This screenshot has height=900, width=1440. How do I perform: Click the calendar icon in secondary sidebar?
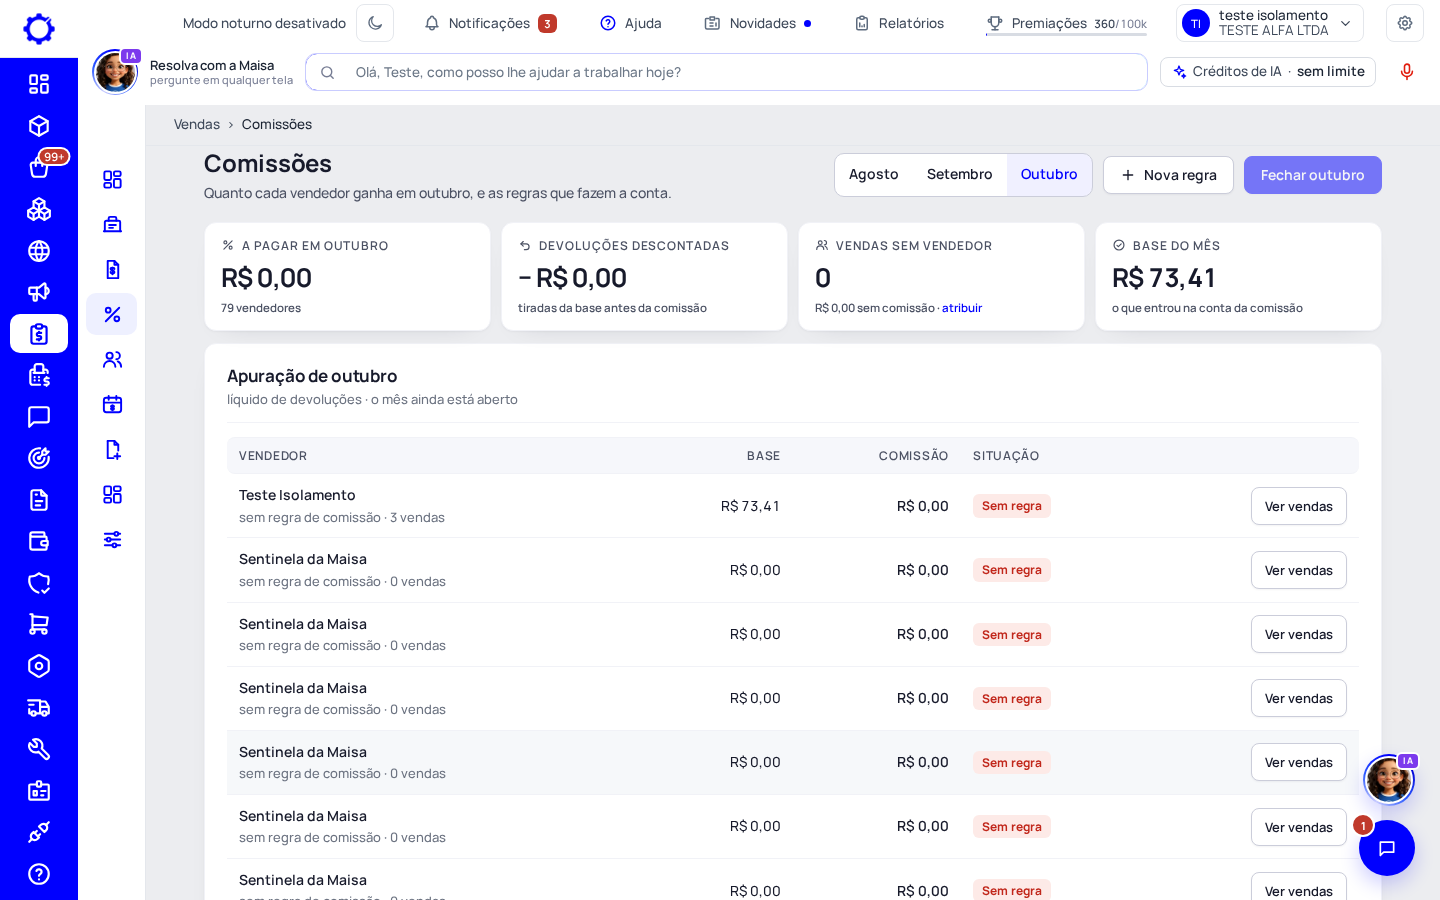point(112,404)
